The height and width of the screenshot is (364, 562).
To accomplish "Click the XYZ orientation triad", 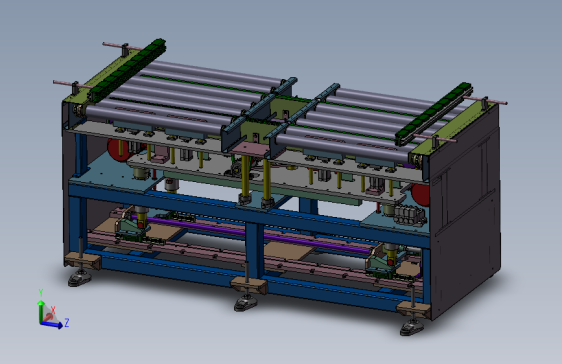I will click(x=53, y=309).
